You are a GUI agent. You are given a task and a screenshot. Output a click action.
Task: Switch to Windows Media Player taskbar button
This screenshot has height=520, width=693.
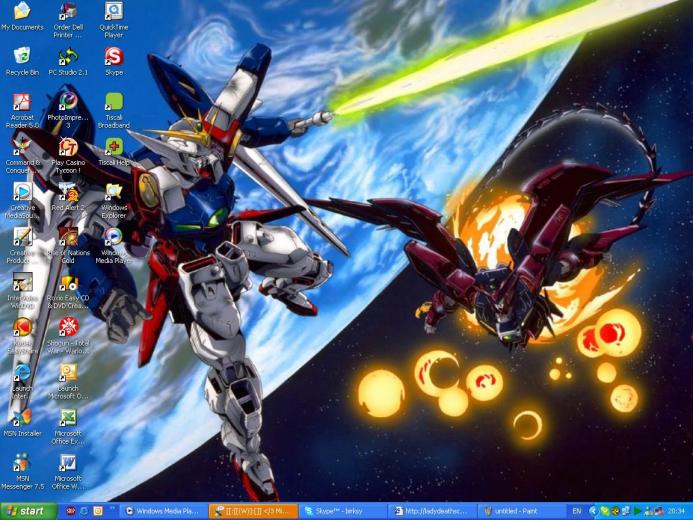click(164, 511)
